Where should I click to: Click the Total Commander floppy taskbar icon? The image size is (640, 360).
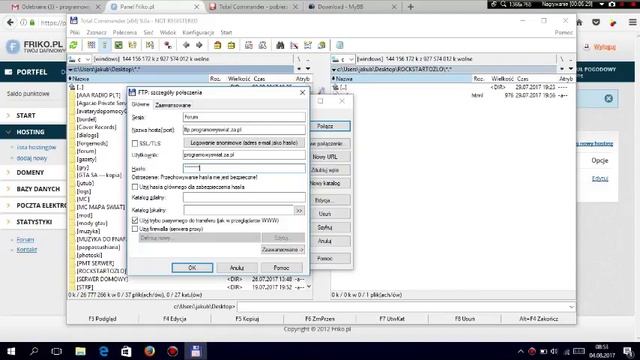(196, 351)
